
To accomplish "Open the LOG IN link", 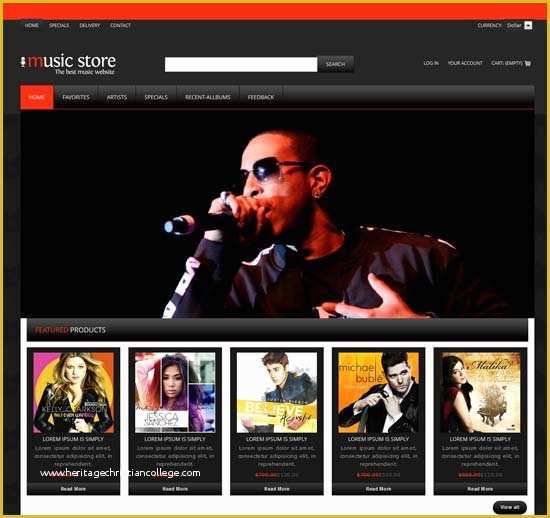I will (x=431, y=63).
